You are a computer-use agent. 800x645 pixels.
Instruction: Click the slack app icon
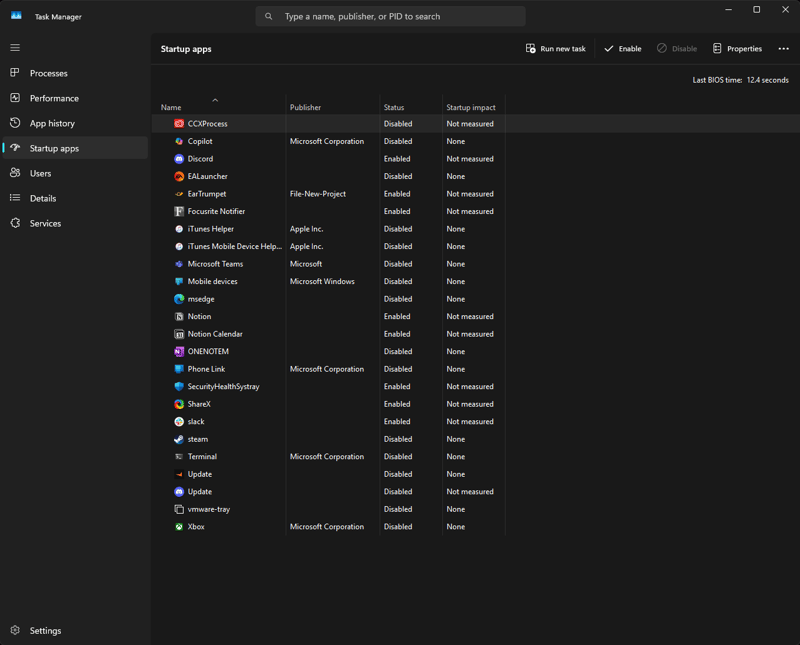click(179, 421)
